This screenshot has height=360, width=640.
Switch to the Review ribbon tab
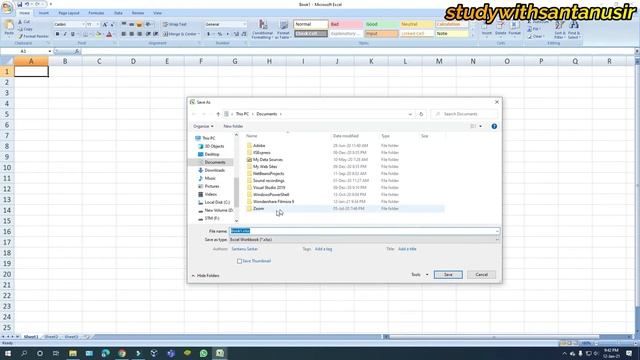pos(138,13)
